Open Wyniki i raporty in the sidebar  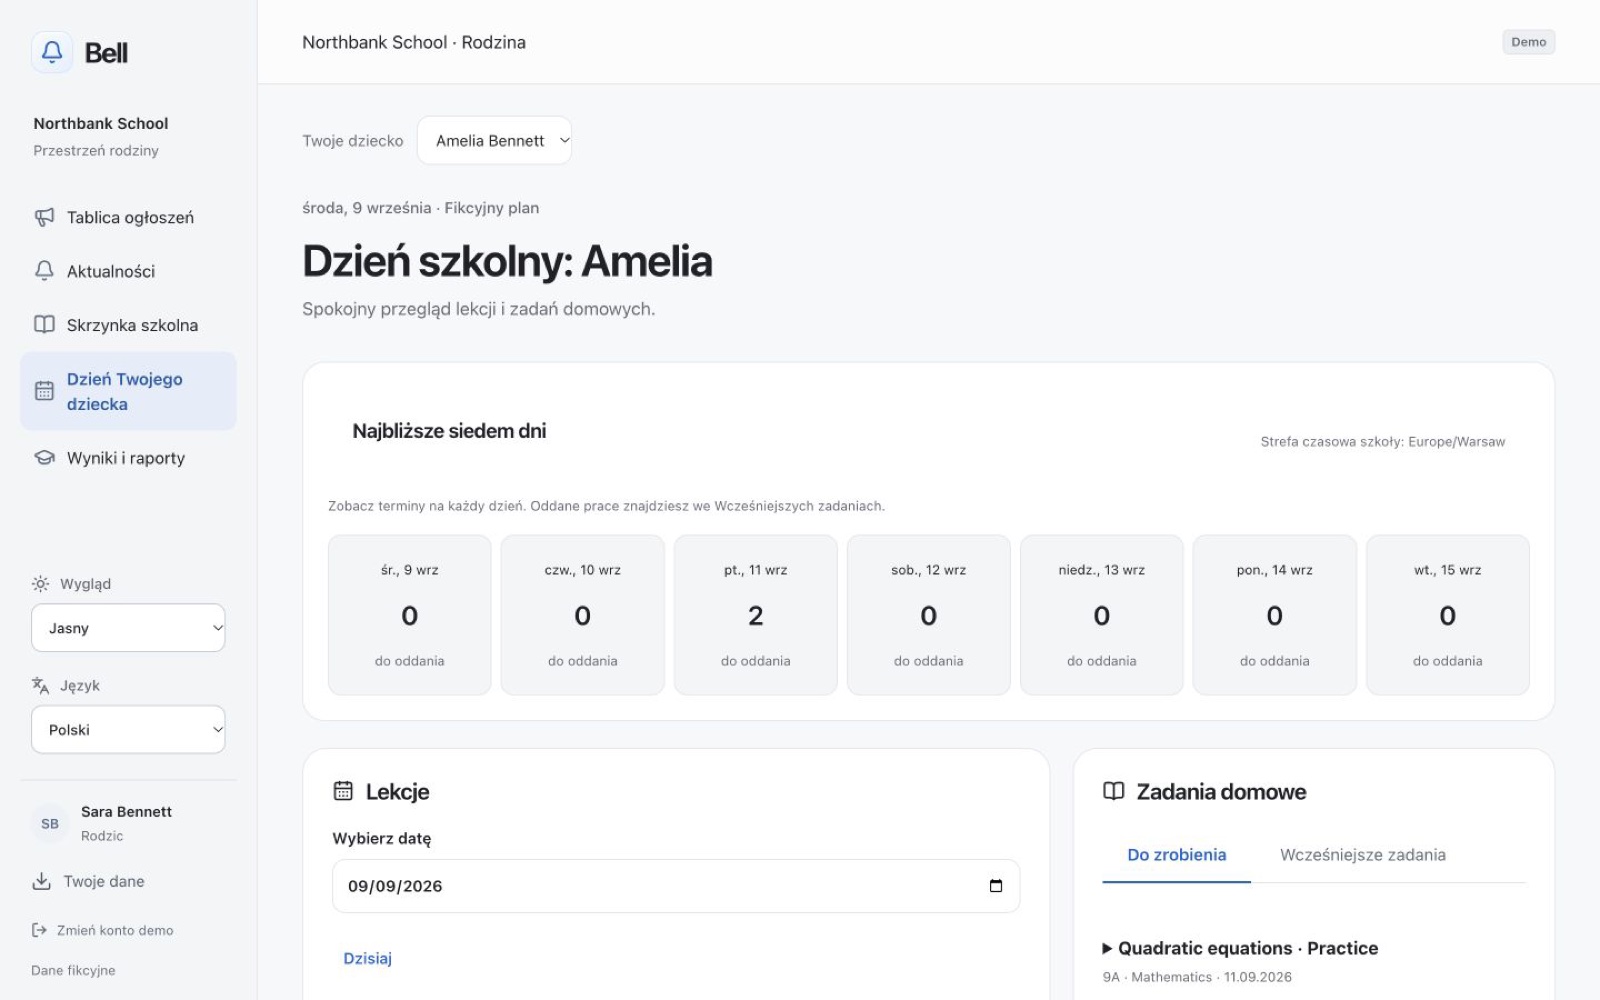pos(128,458)
